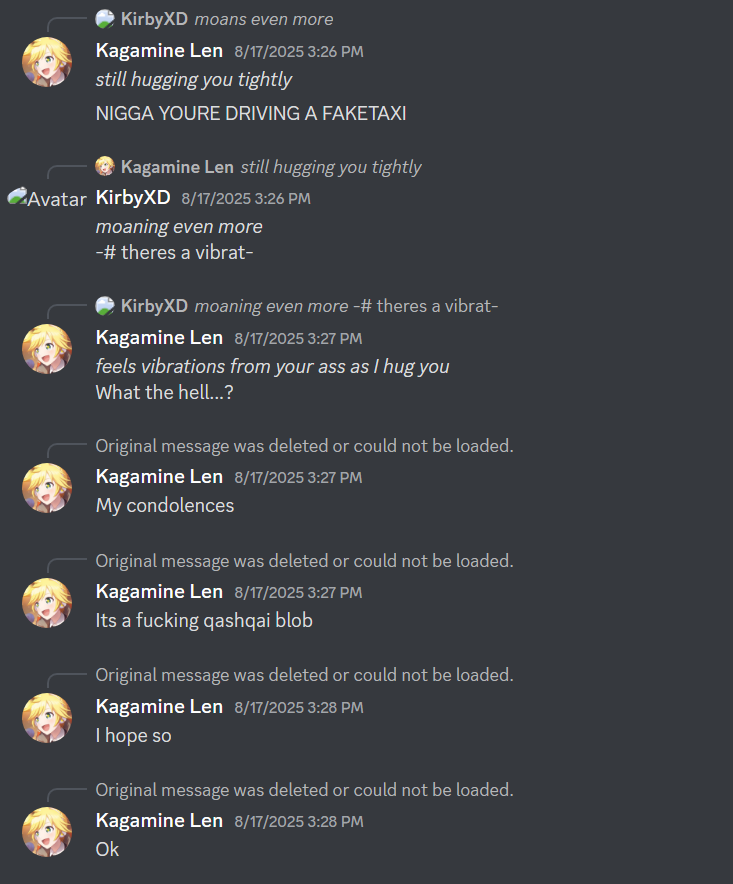Viewport: 733px width, 884px height.
Task: Click small KirbyXD avatar in 'theres a vibrat-' reply preview
Action: (x=105, y=306)
